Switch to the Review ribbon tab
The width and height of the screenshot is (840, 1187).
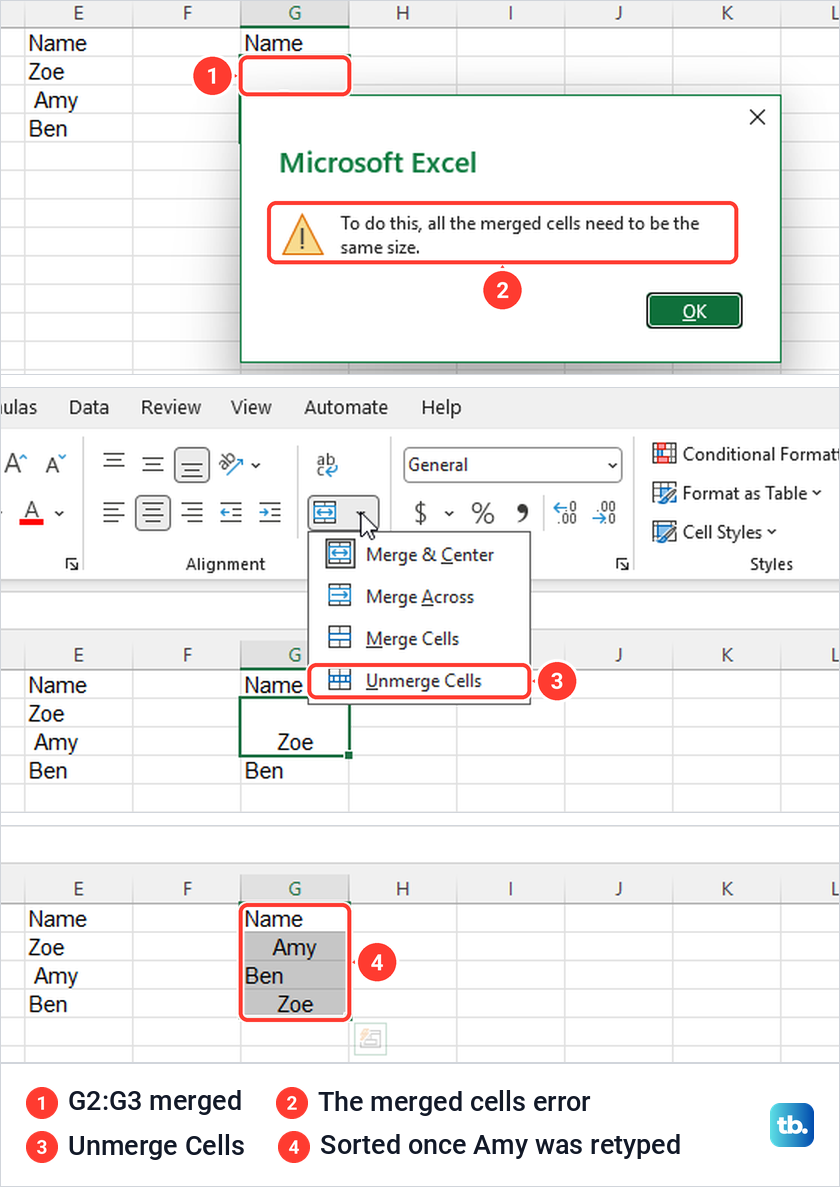tap(171, 407)
